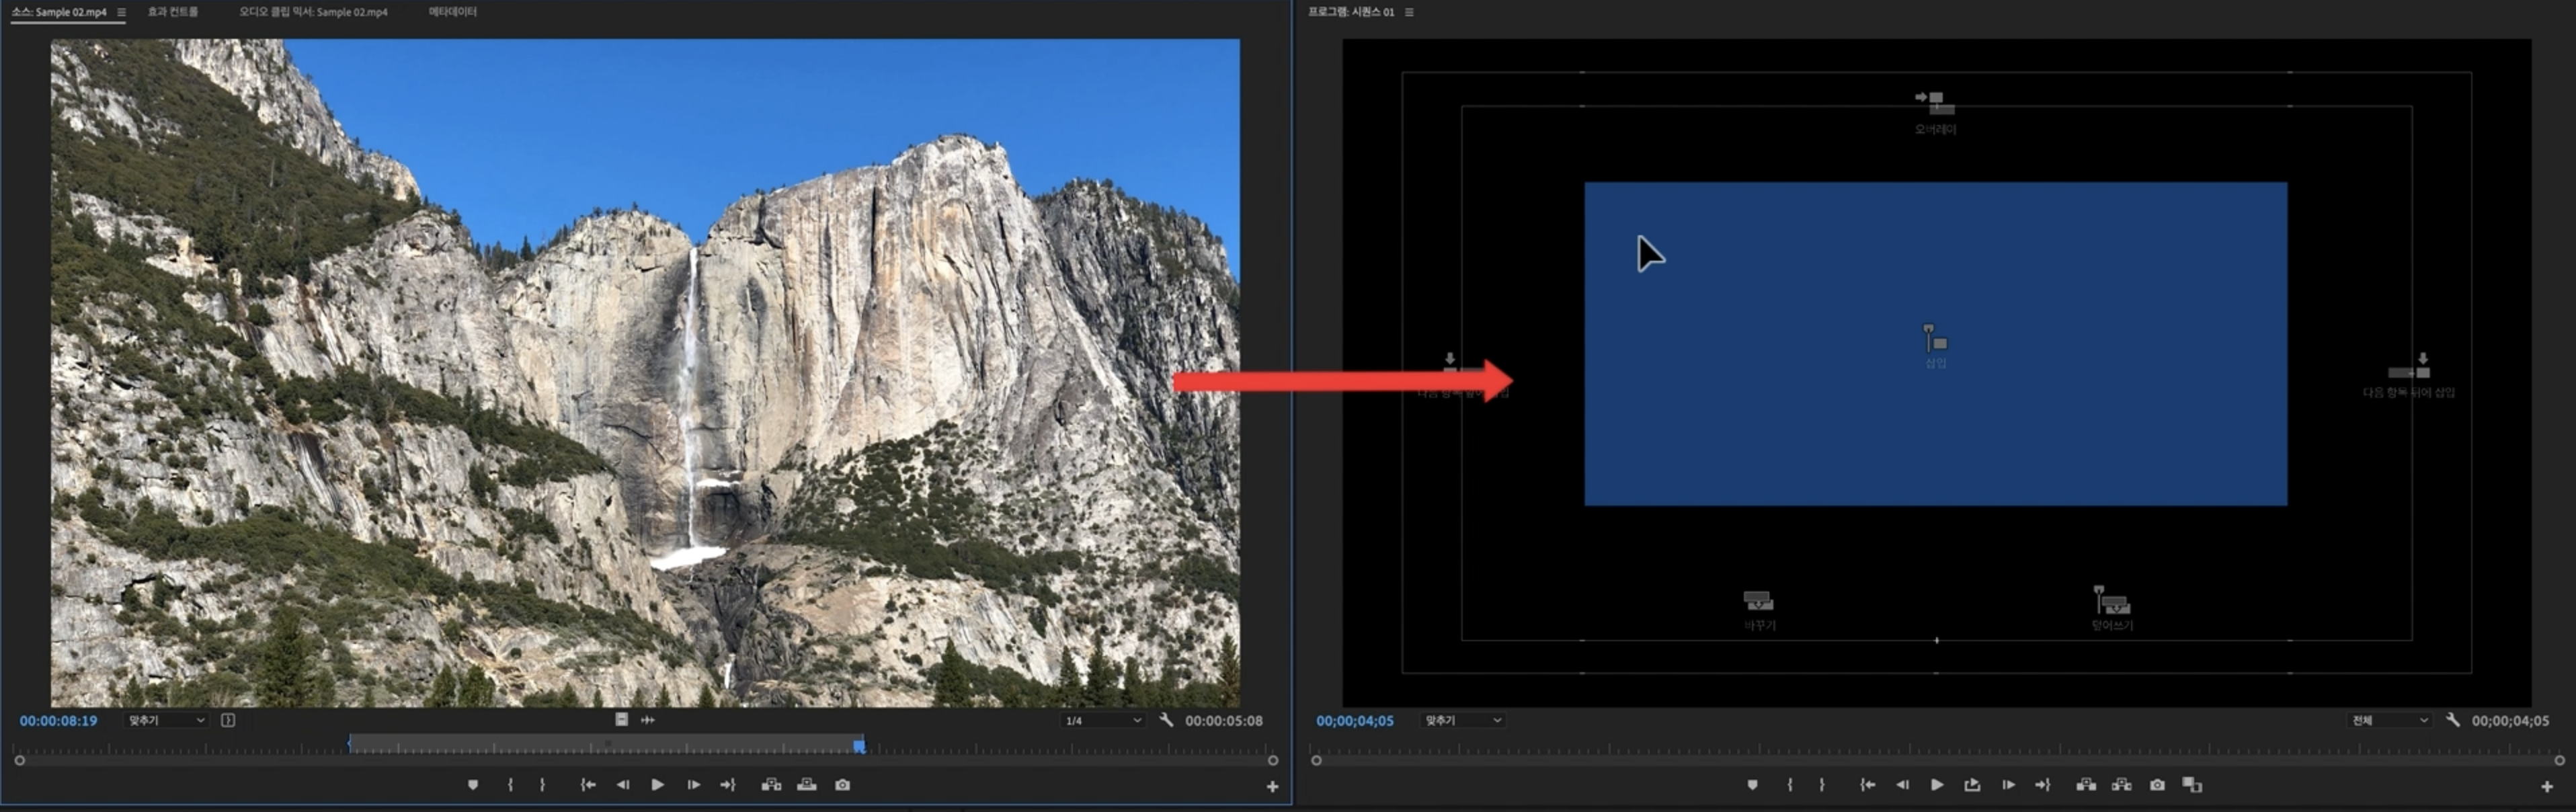Open Program monitor button editor plus

pos(2547,787)
